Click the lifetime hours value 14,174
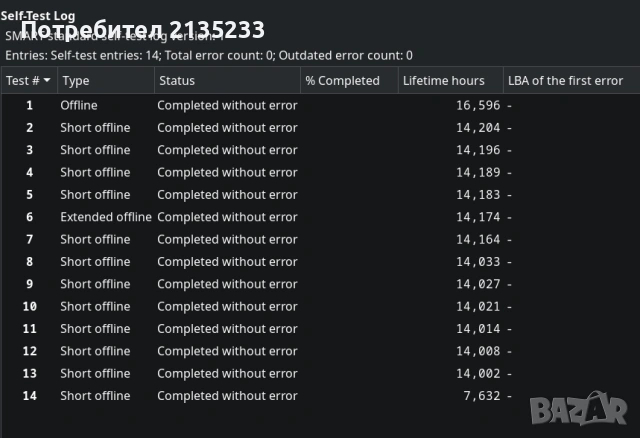Screen dimensions: 640x438 [x=478, y=217]
